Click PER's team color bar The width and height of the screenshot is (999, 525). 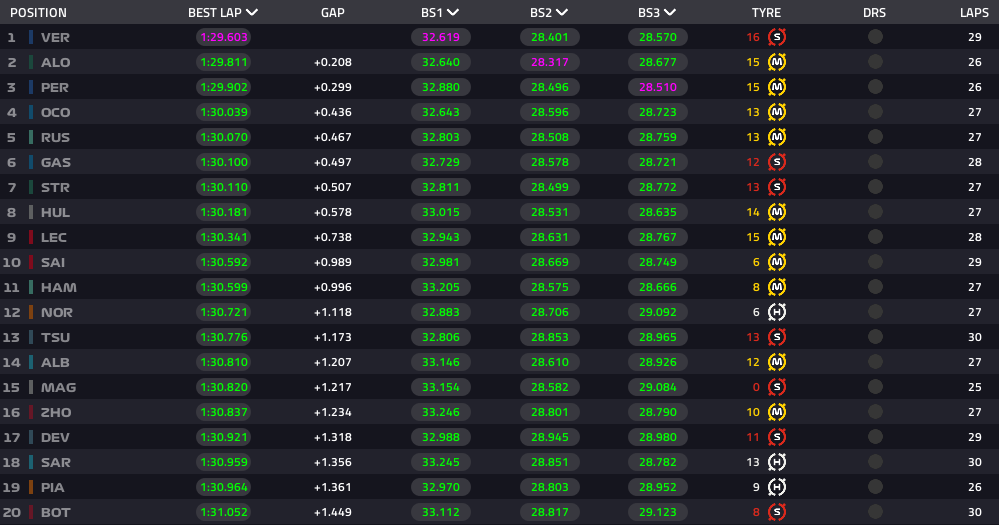[x=31, y=87]
